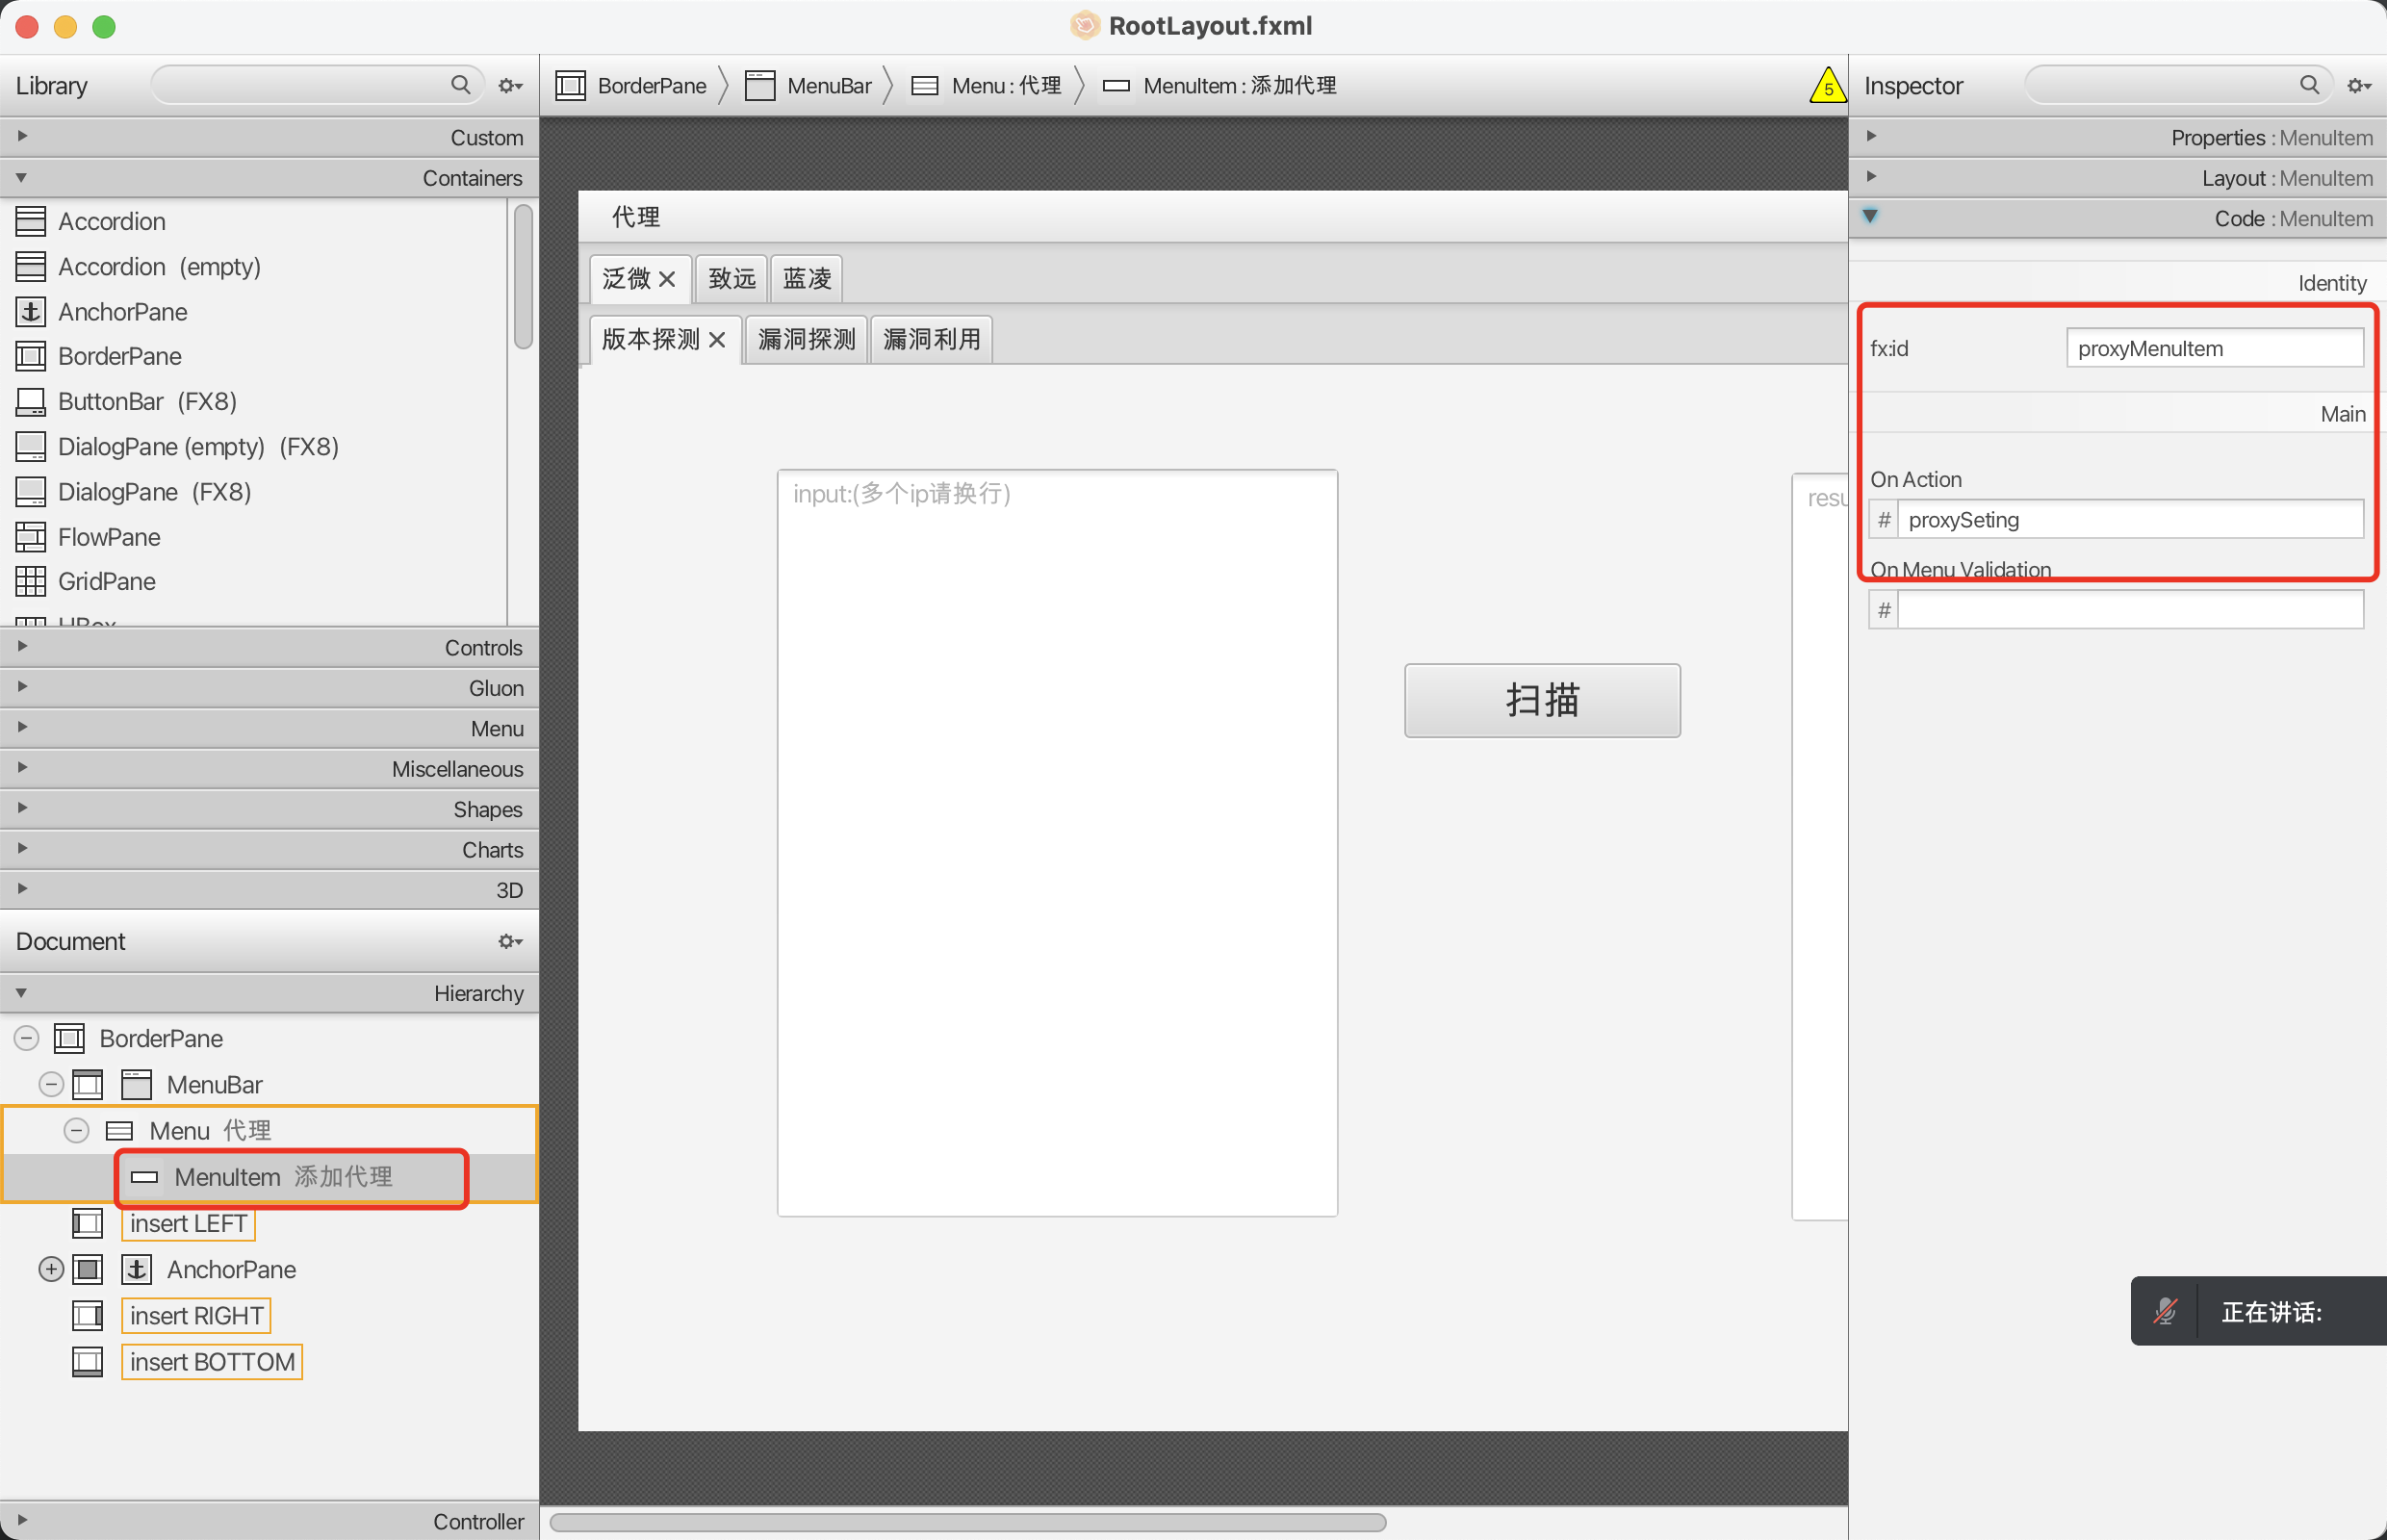2387x1540 pixels.
Task: Click the insert BOTTOM placeholder icon
Action: [x=88, y=1361]
